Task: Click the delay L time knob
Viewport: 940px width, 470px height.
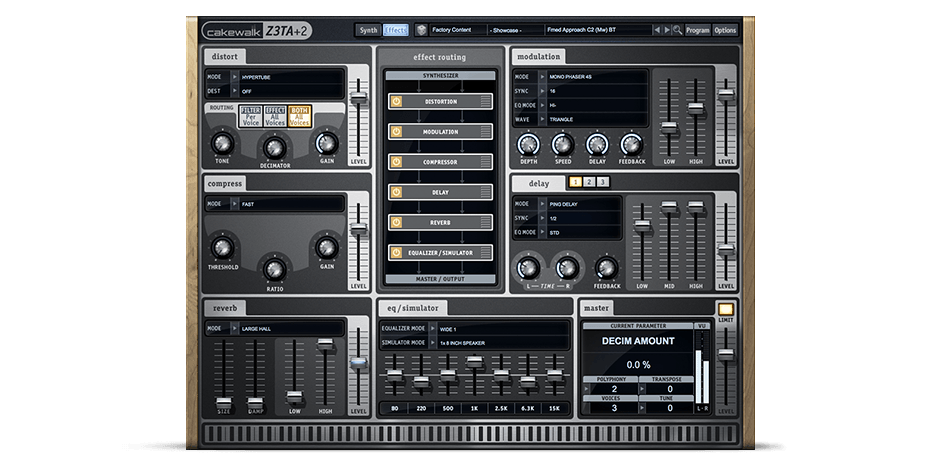Action: tap(528, 268)
